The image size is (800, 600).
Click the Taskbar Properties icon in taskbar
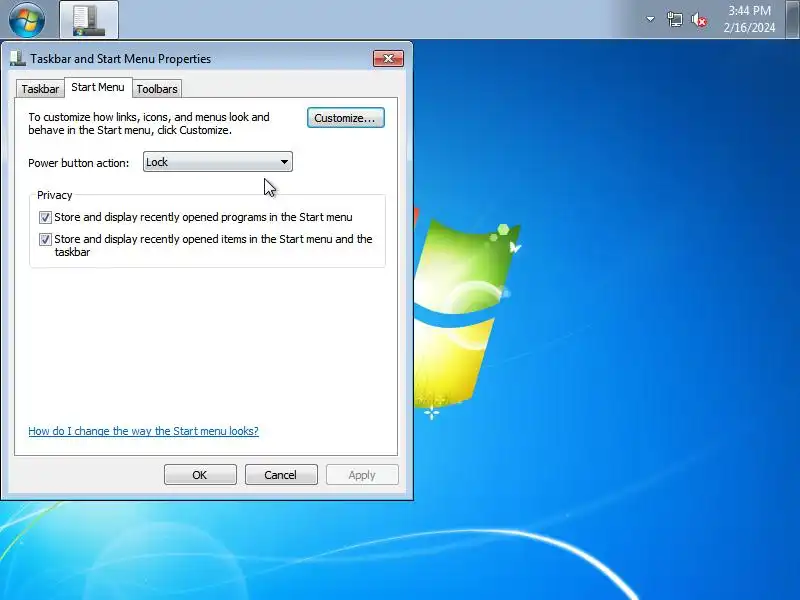click(x=89, y=20)
